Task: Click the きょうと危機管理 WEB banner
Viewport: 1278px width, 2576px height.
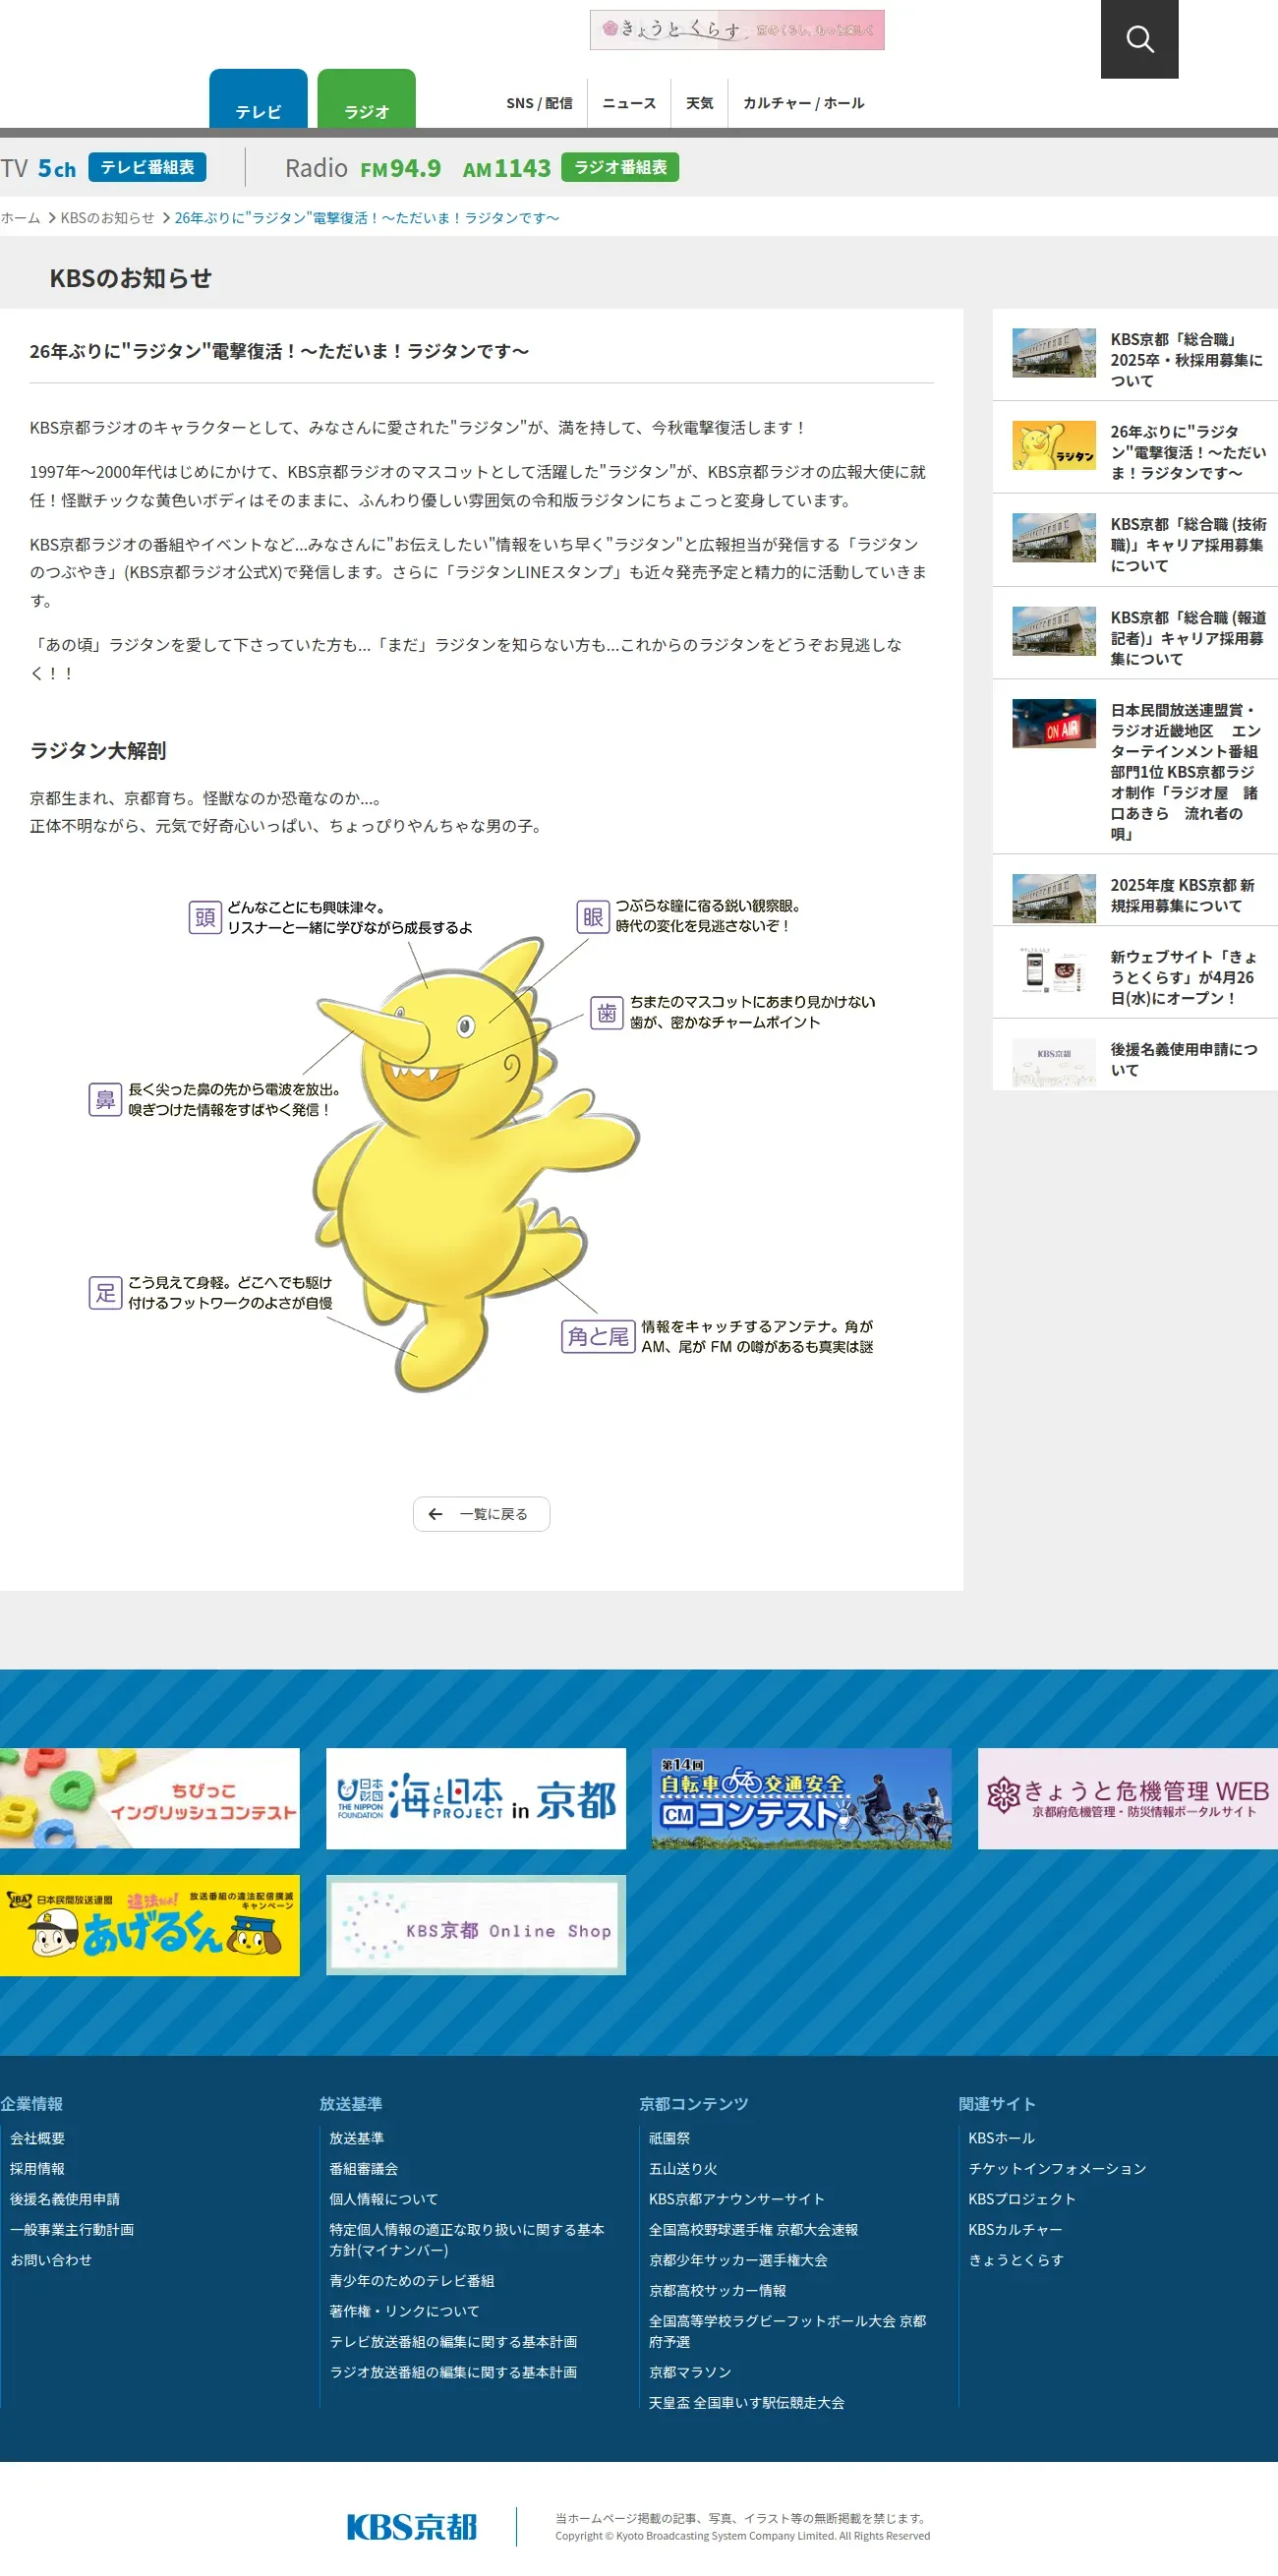Action: tap(1128, 1798)
